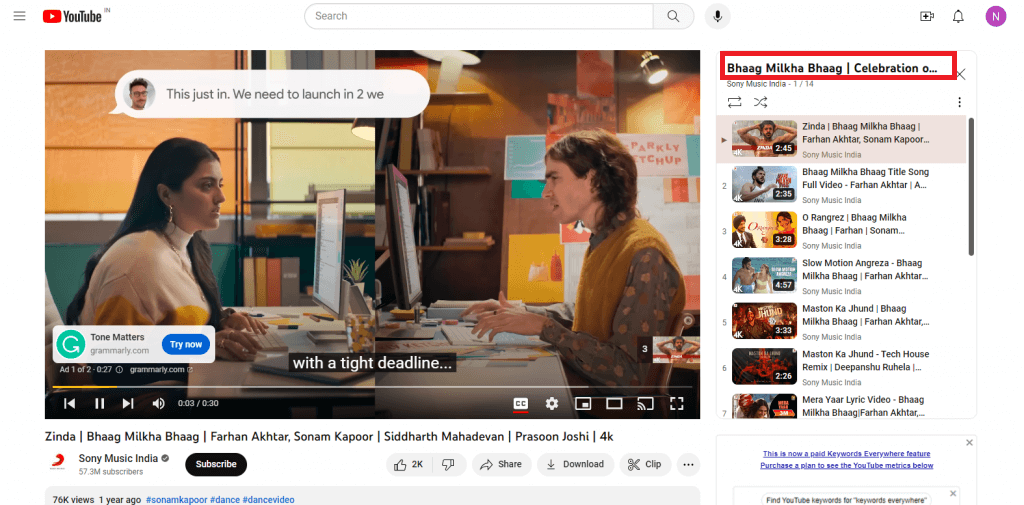Skip to next video
Viewport: 1024px width, 505px height.
click(x=128, y=404)
